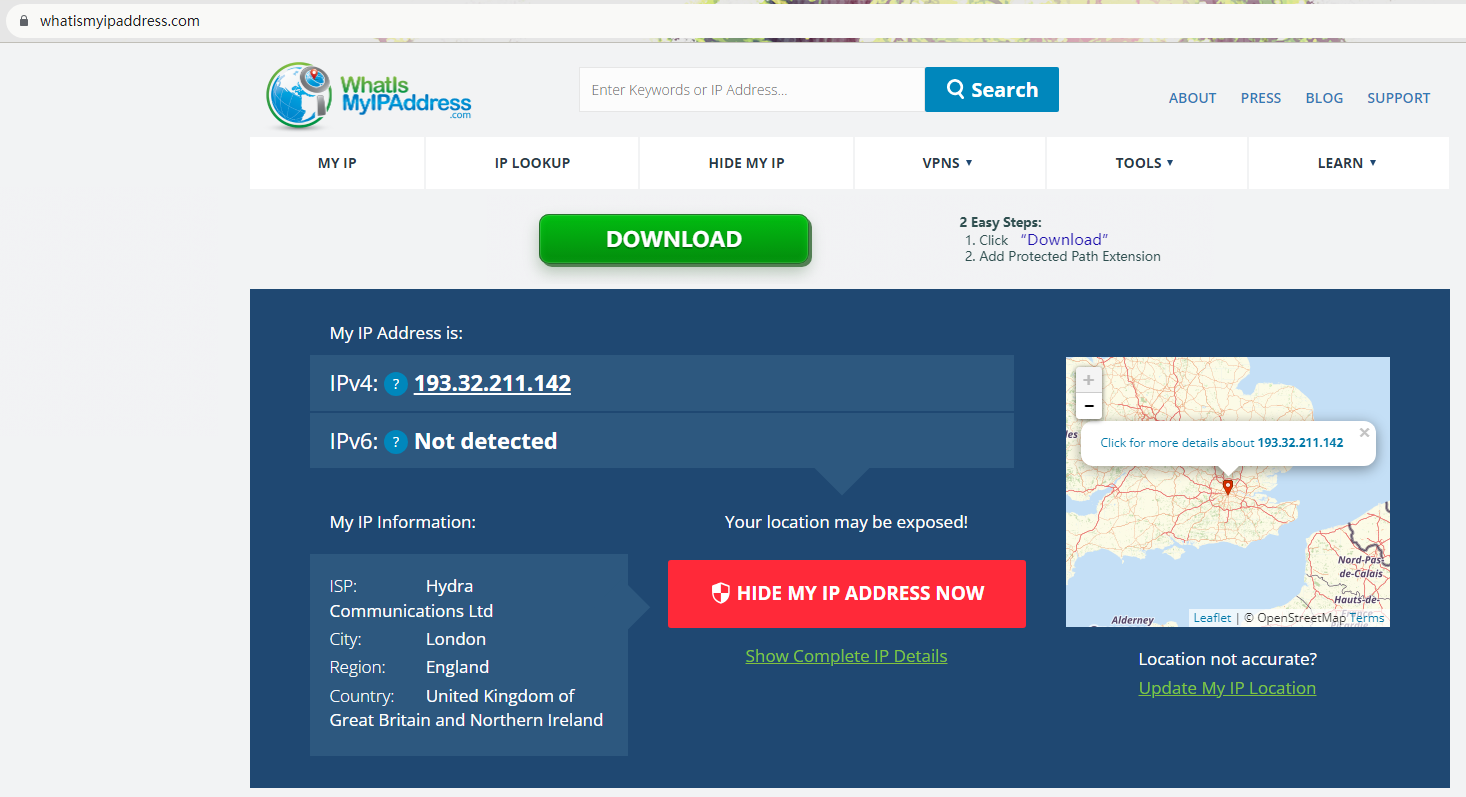Click the ISP value "Hydra"

449,586
